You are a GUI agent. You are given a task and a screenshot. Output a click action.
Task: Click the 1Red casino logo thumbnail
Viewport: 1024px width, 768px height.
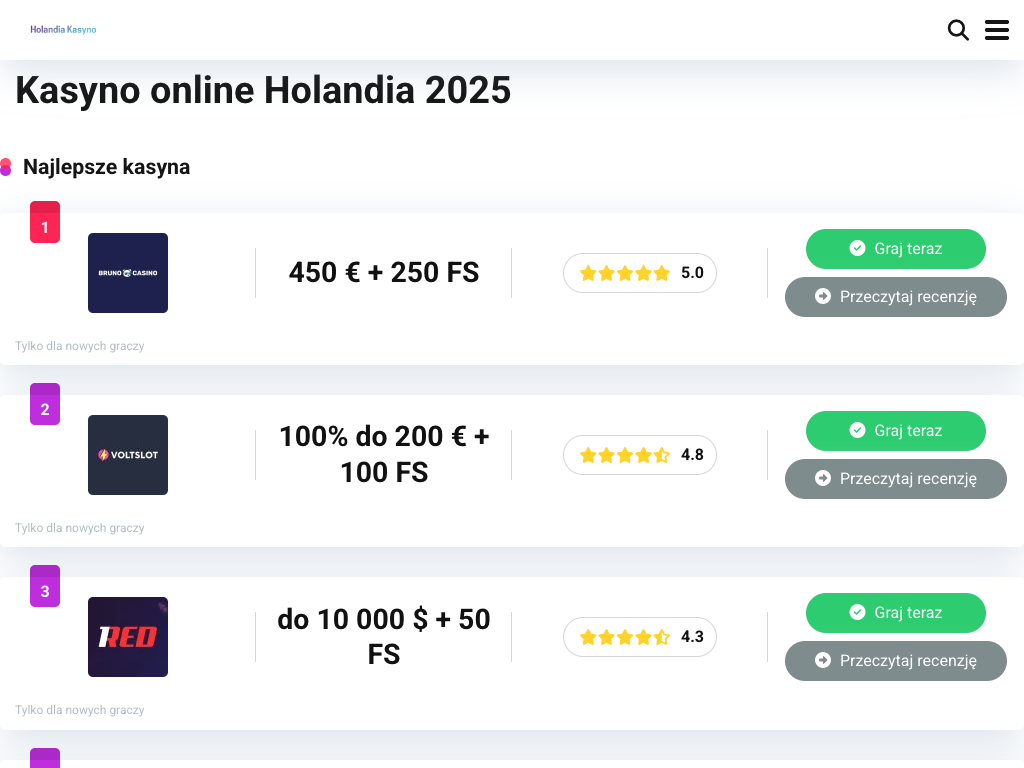click(x=128, y=637)
